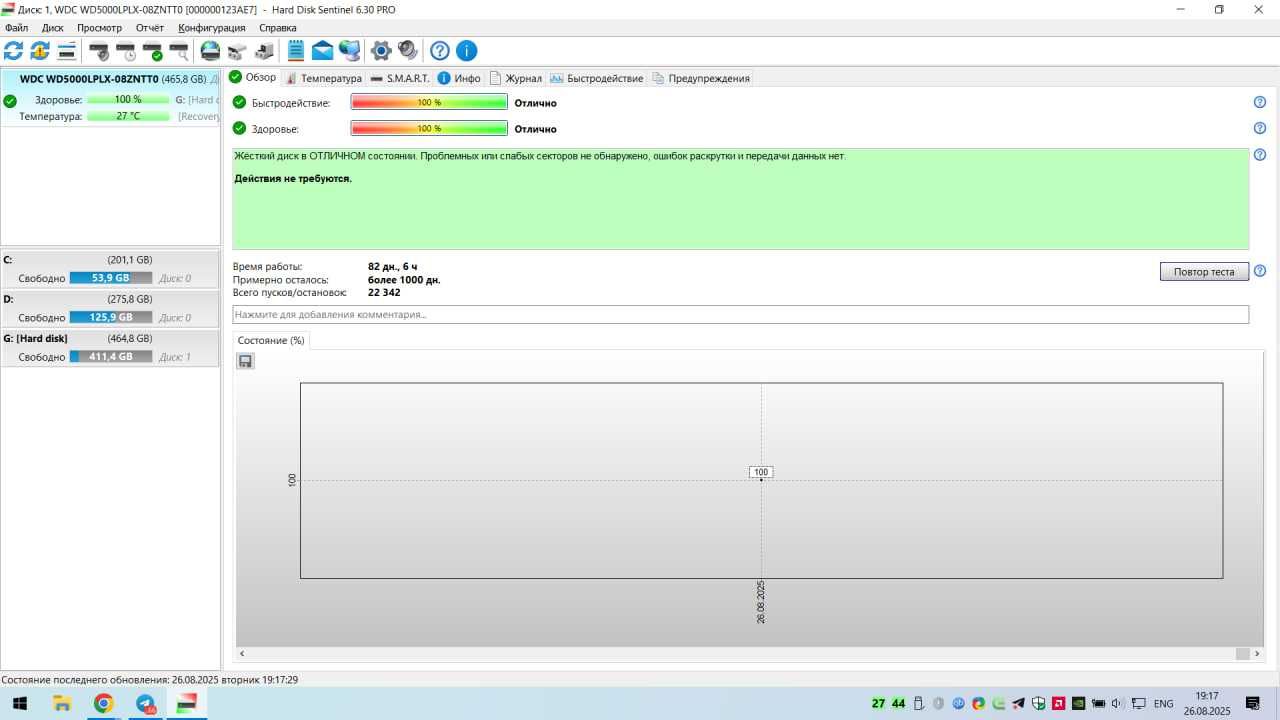This screenshot has height=720, width=1280.
Task: Click the blue info circle toolbar icon
Action: (466, 51)
